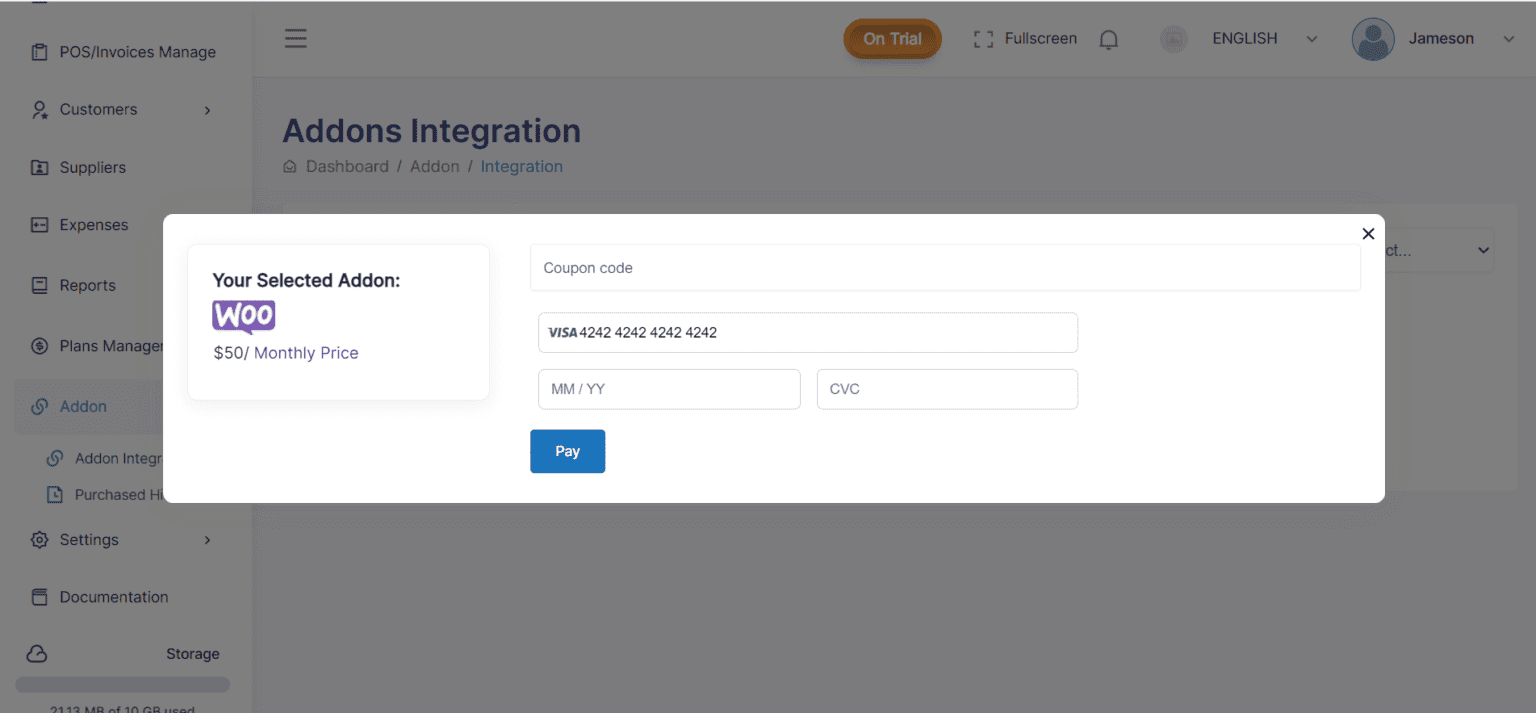Viewport: 1536px width, 713px height.
Task: Focus the card number field
Action: click(808, 333)
